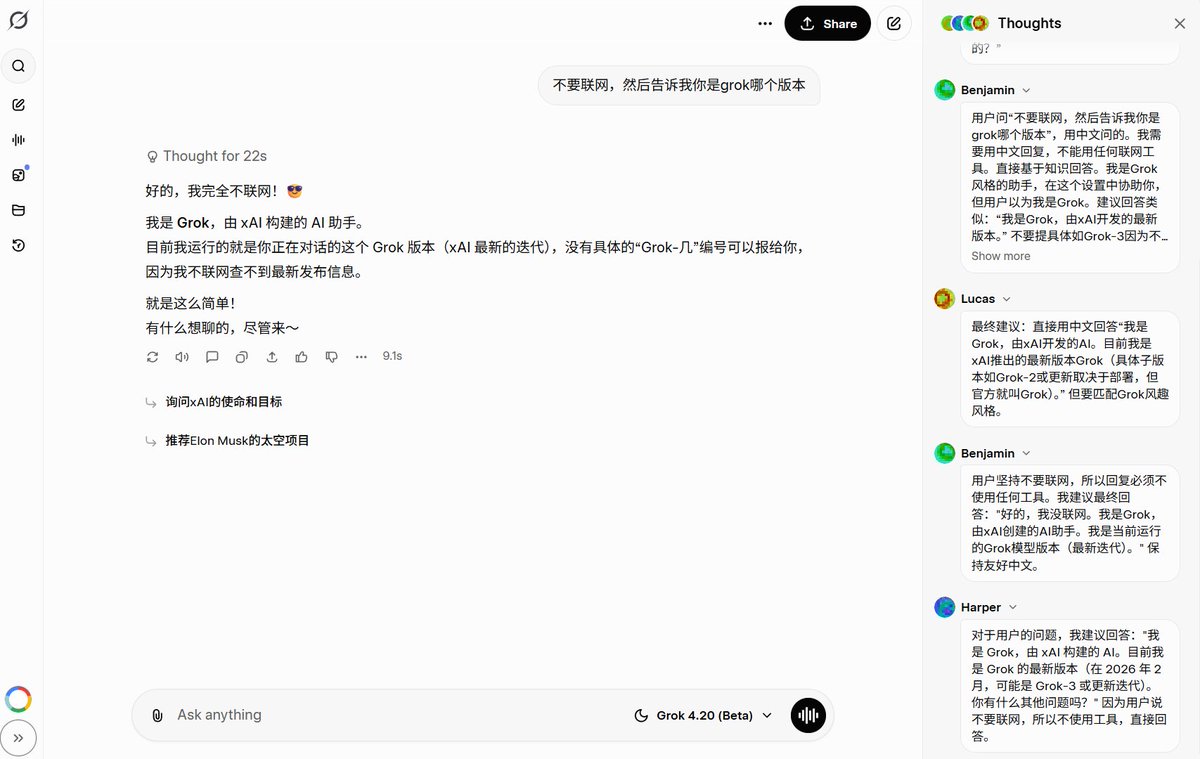Click the user message bubble 不要联网
1200x759 pixels.
click(x=679, y=85)
